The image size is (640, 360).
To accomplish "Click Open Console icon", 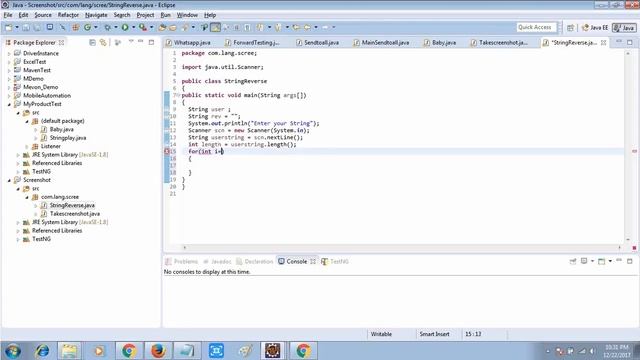I will tap(601, 261).
